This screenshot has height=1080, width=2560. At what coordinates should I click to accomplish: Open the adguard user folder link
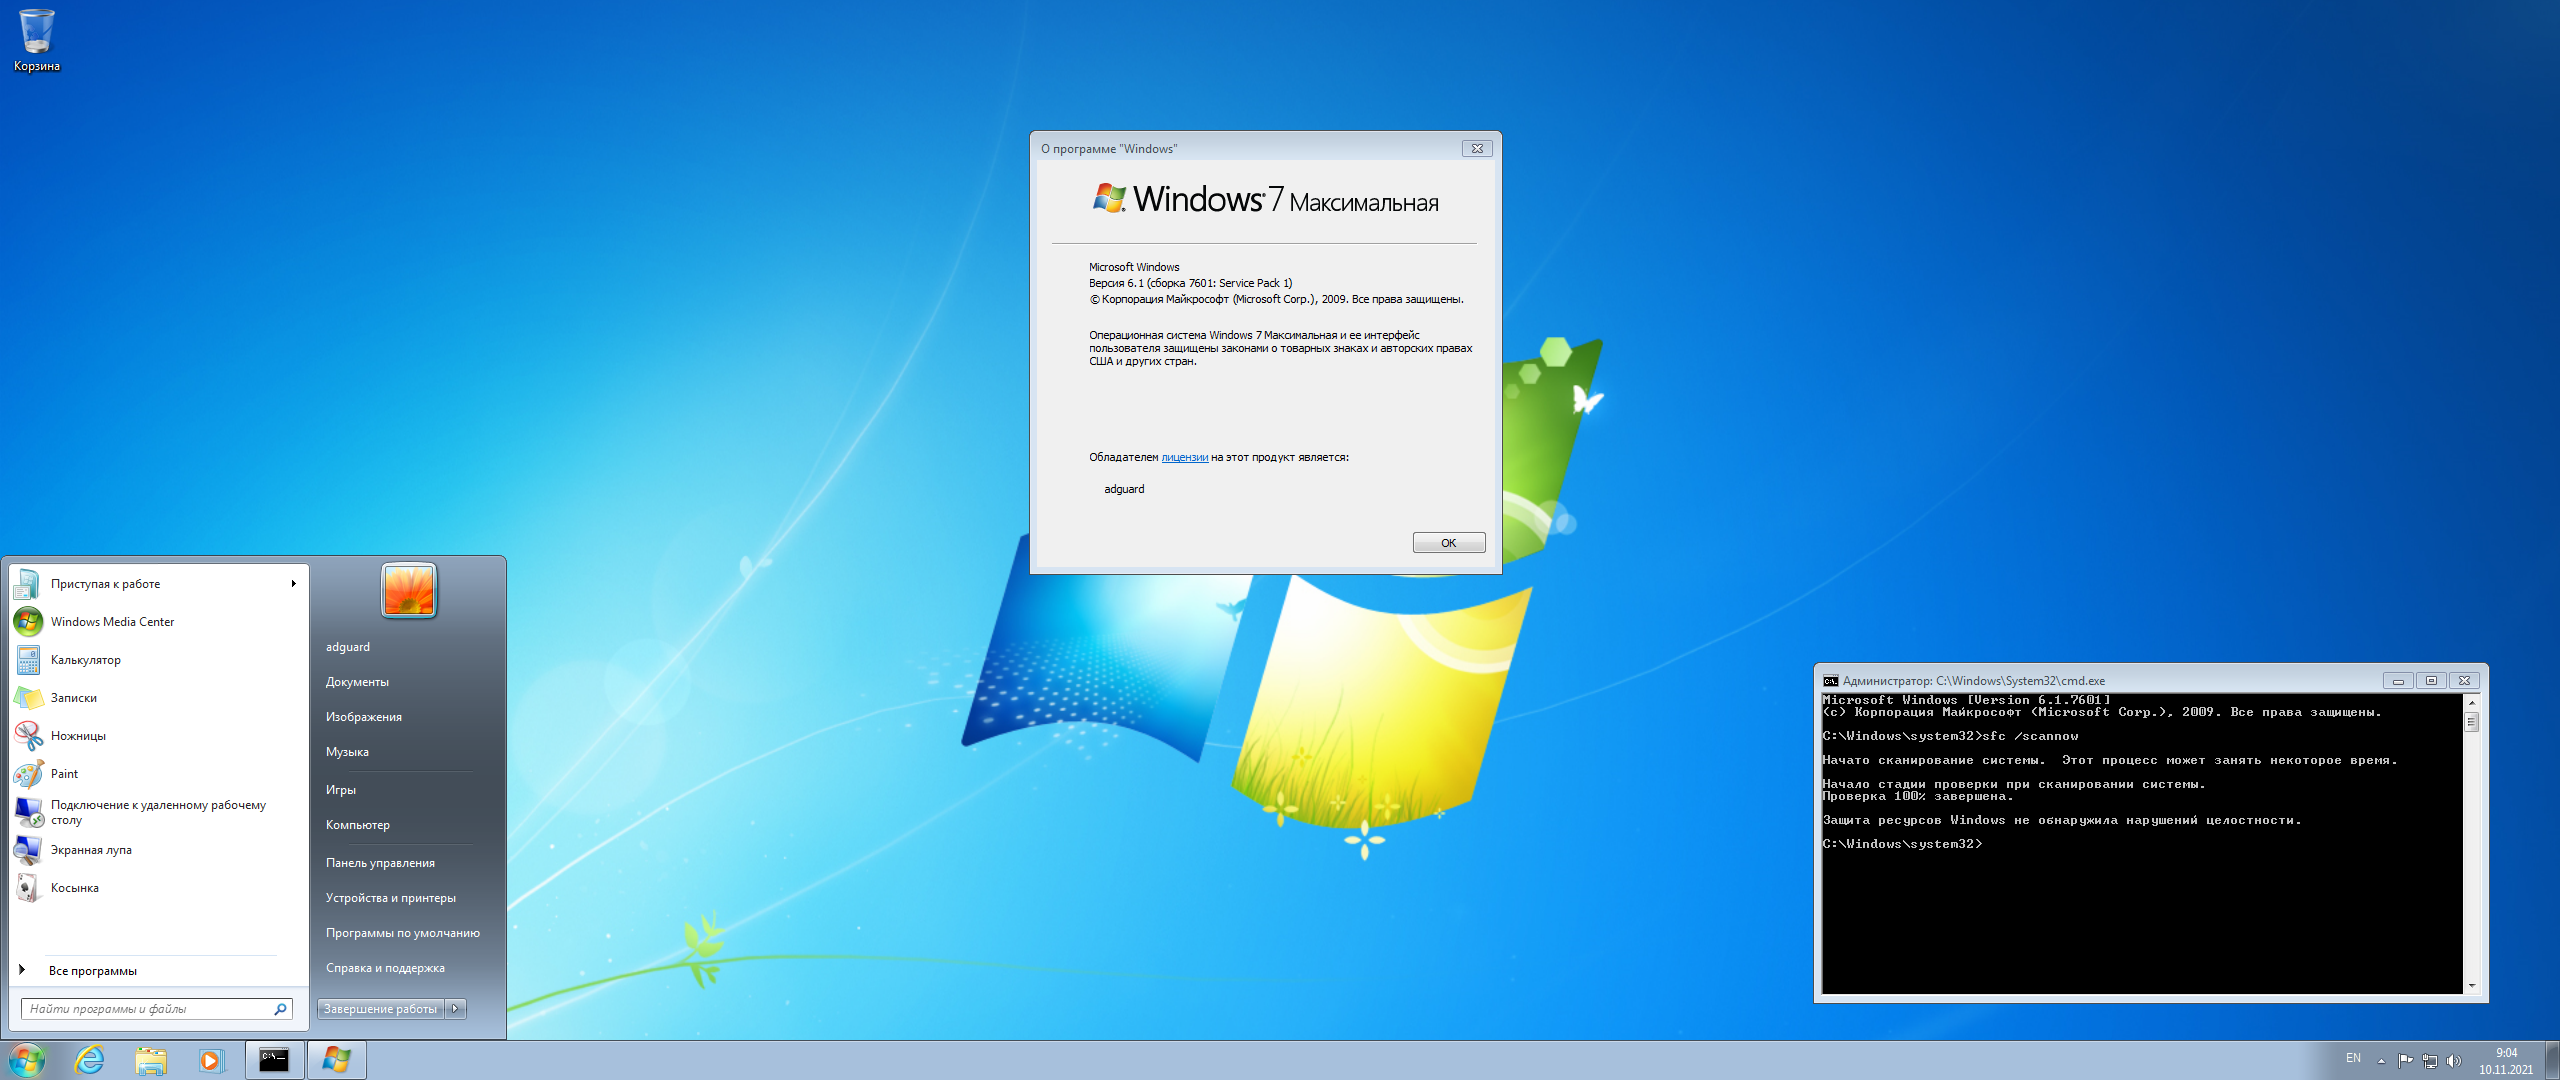348,647
